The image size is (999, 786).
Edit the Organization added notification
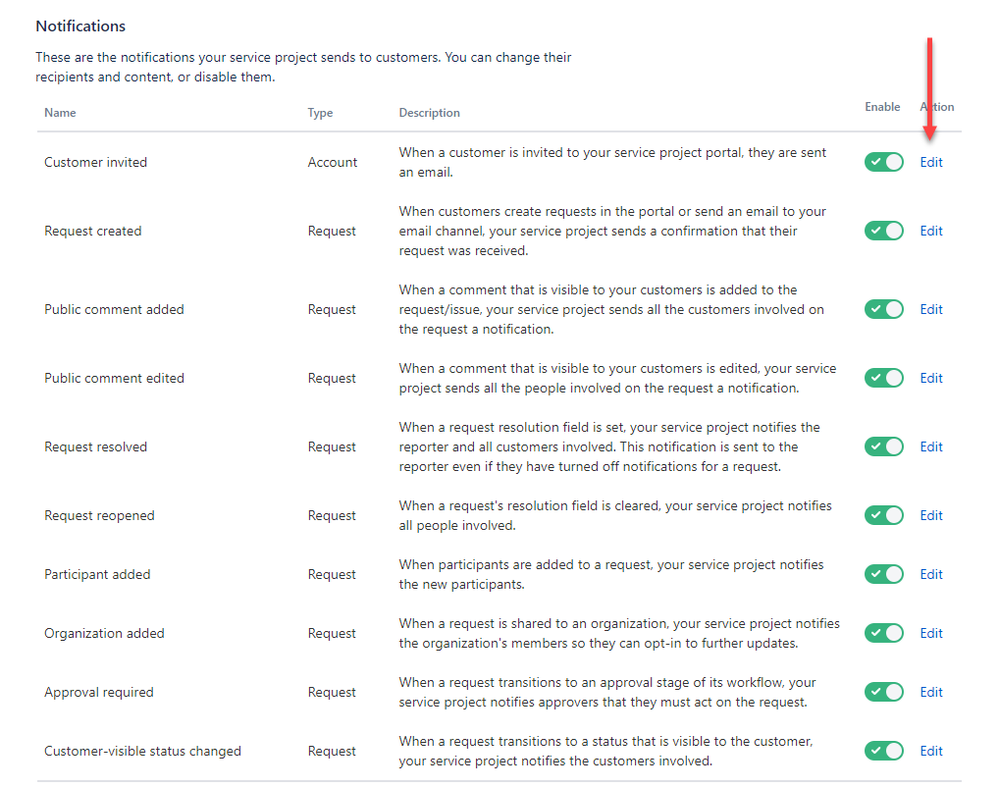[931, 633]
